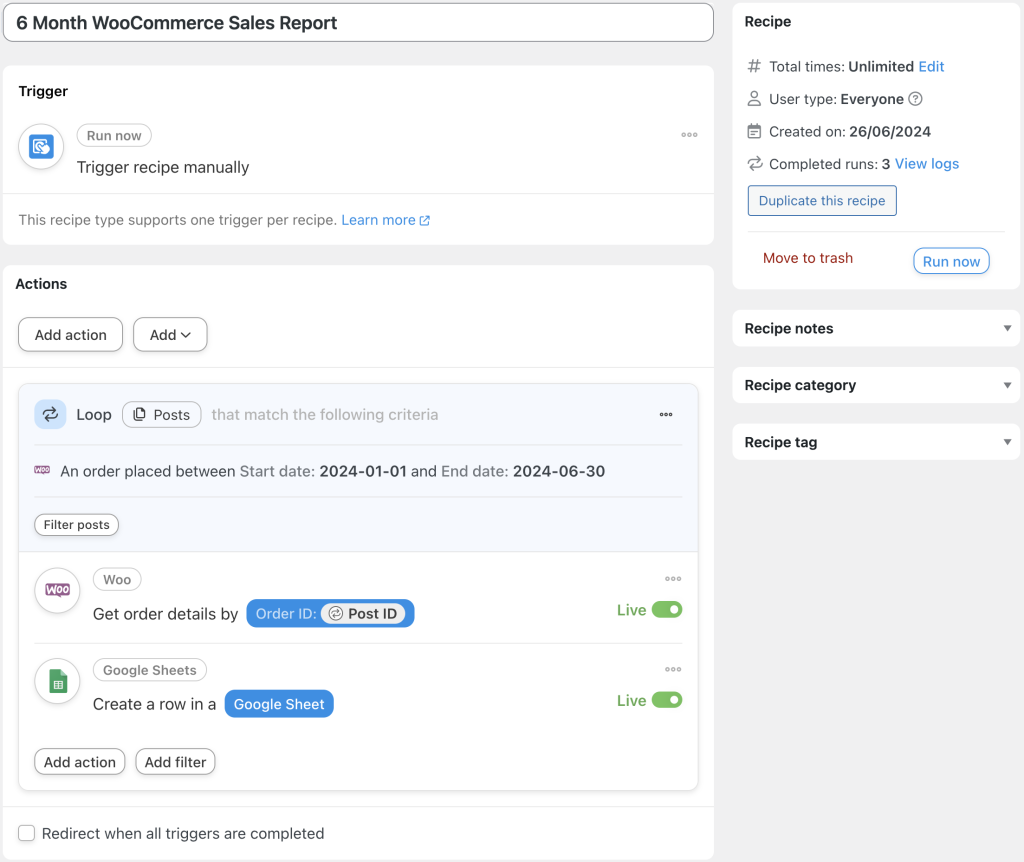Image resolution: width=1024 pixels, height=862 pixels.
Task: Check Redirect when all triggers are completed
Action: [26, 833]
